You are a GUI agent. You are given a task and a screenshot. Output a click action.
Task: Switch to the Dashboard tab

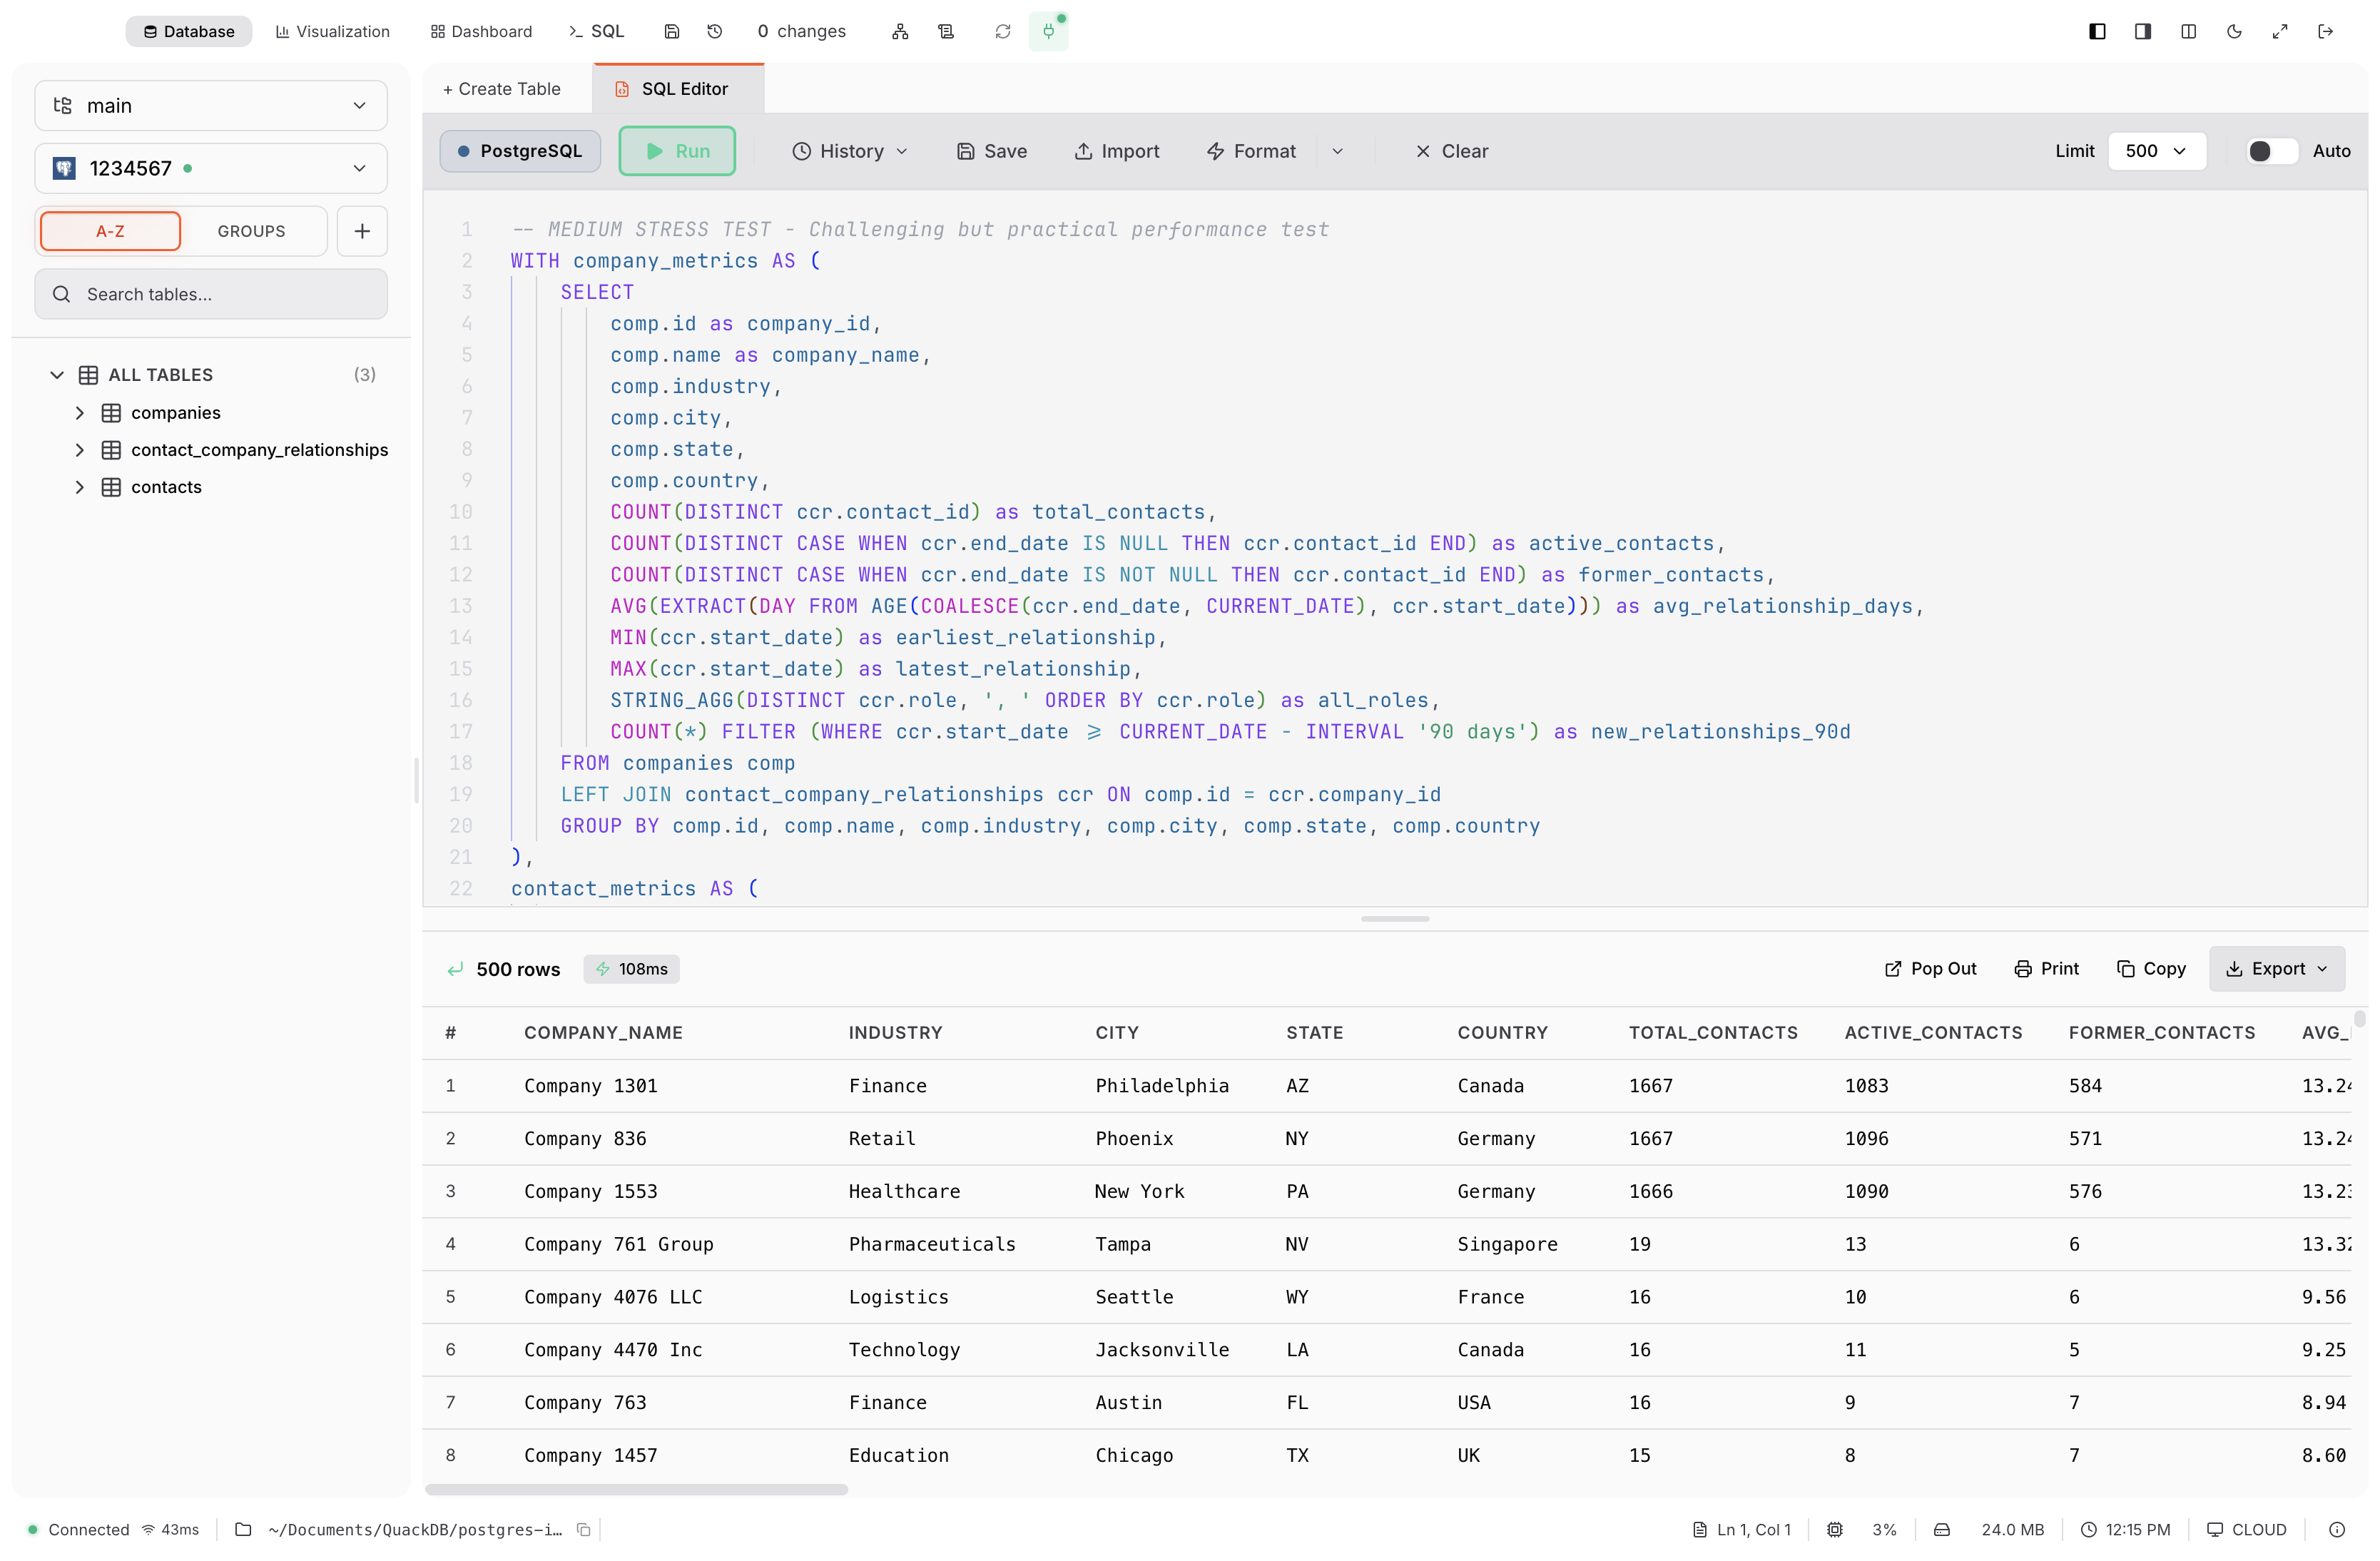tap(481, 31)
